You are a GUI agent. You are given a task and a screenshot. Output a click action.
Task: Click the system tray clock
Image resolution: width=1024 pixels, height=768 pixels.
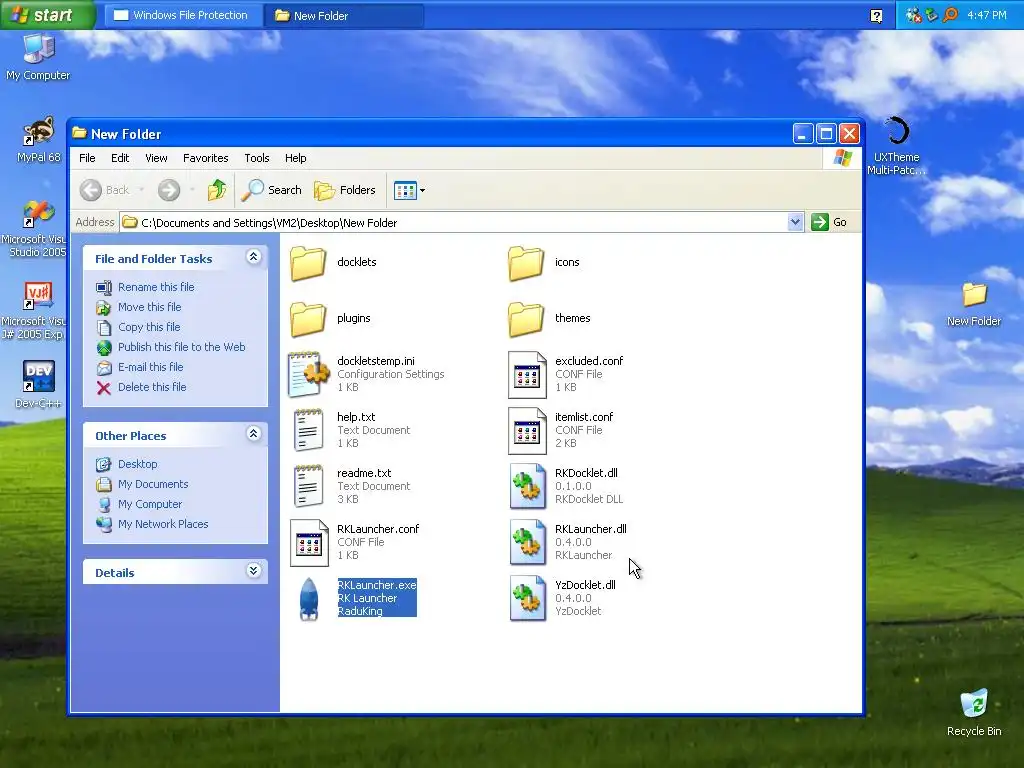pos(987,15)
